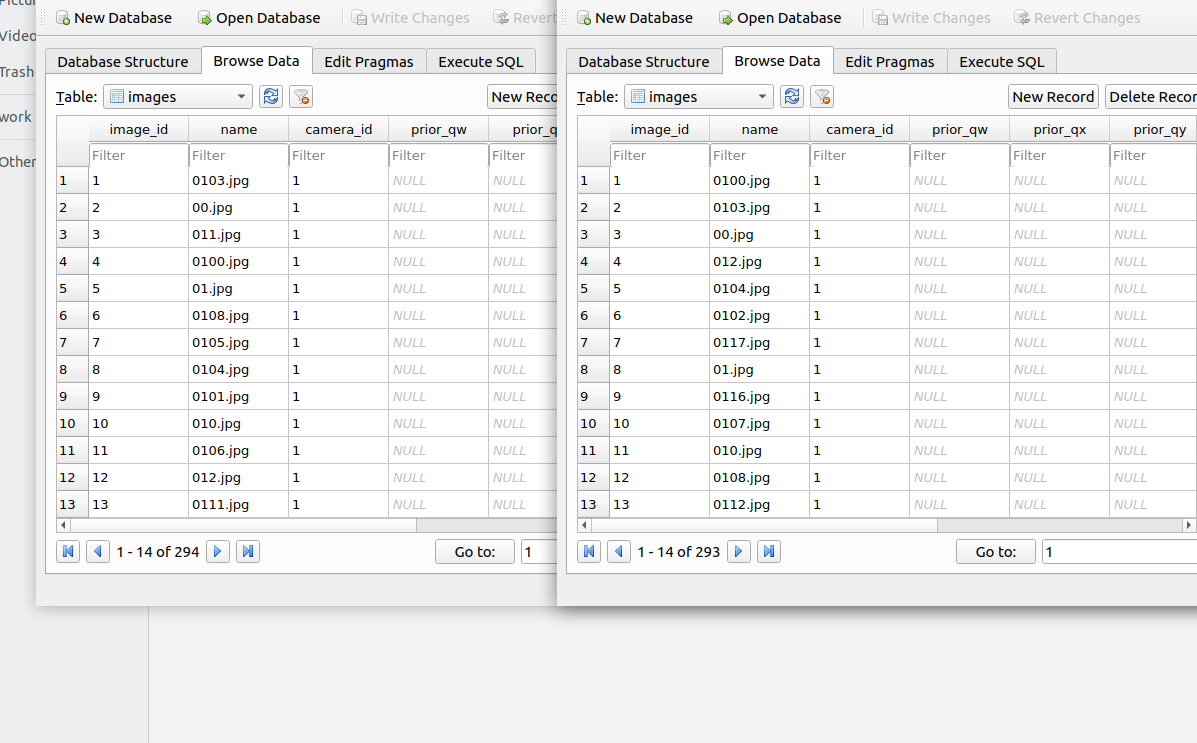Click New Record button in the right window
The width and height of the screenshot is (1197, 743).
click(1053, 96)
